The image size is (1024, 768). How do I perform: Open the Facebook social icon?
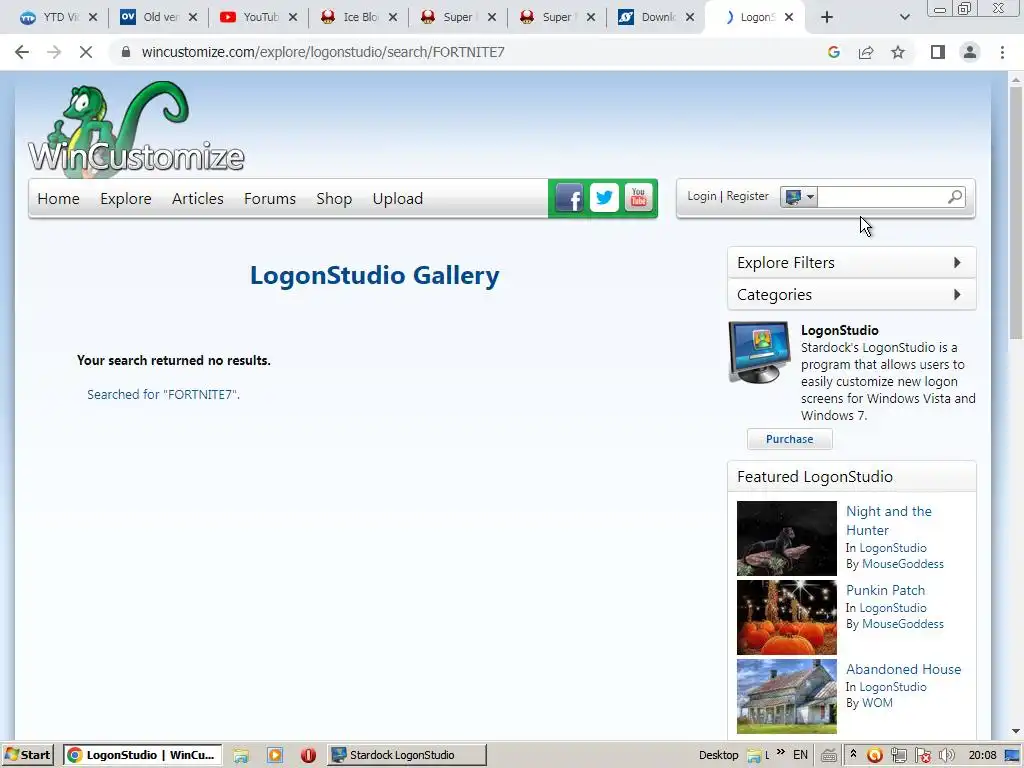pyautogui.click(x=569, y=197)
